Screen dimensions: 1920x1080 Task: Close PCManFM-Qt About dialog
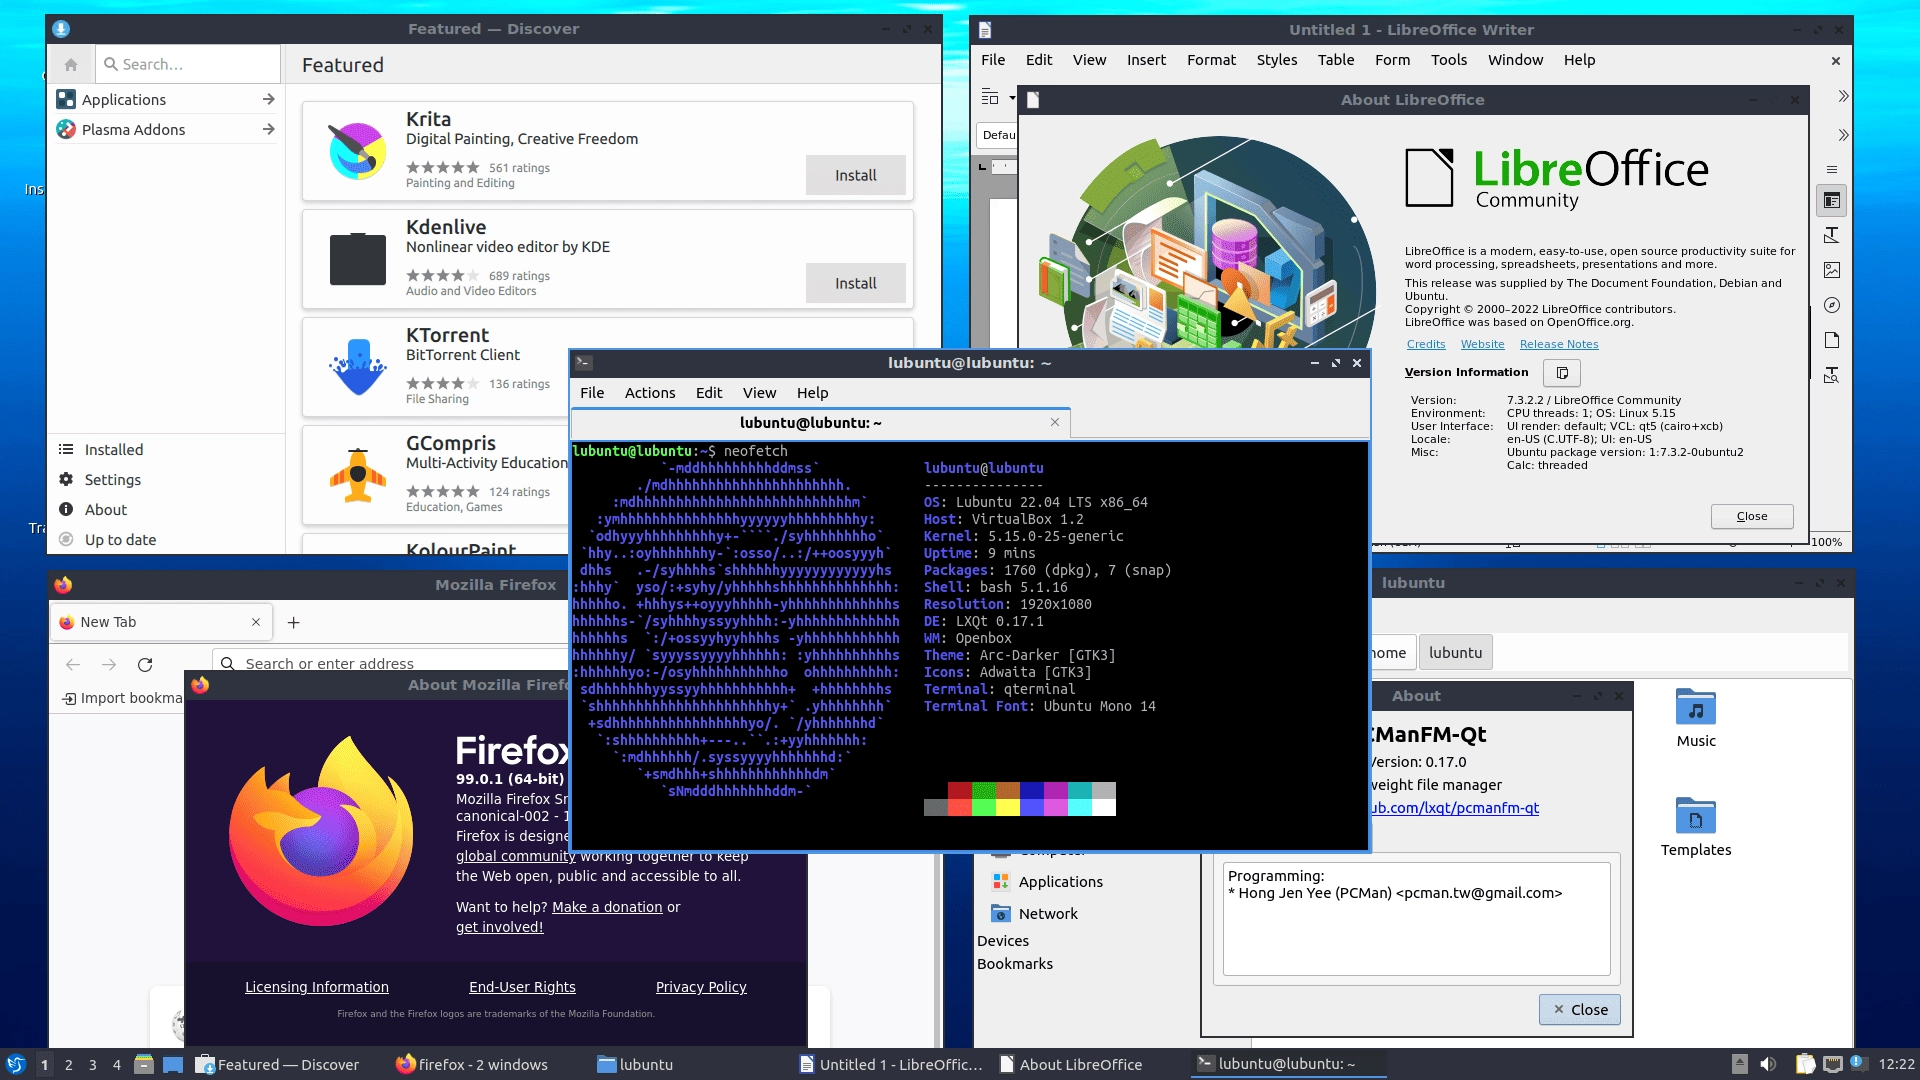pyautogui.click(x=1580, y=1010)
